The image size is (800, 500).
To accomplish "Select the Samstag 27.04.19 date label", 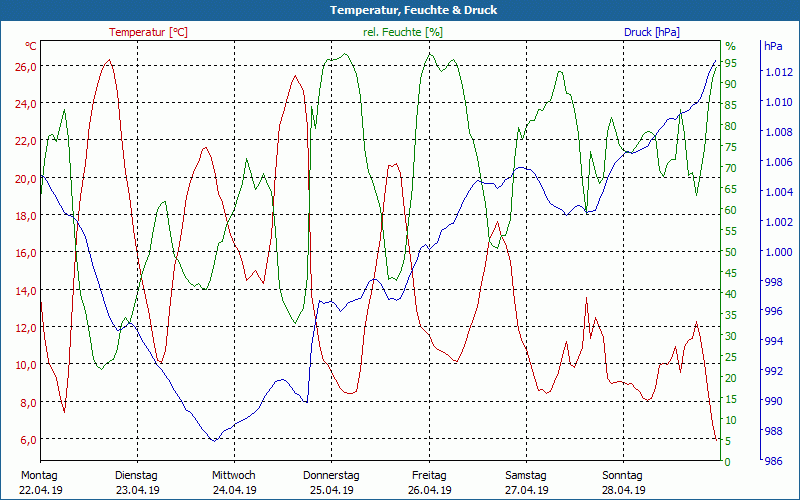I will click(525, 482).
